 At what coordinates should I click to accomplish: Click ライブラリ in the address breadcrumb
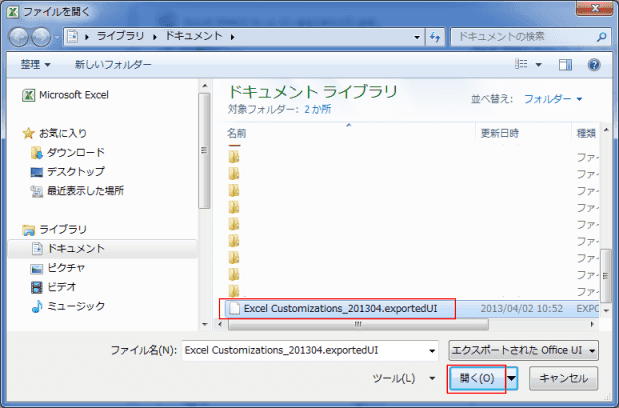coord(120,36)
